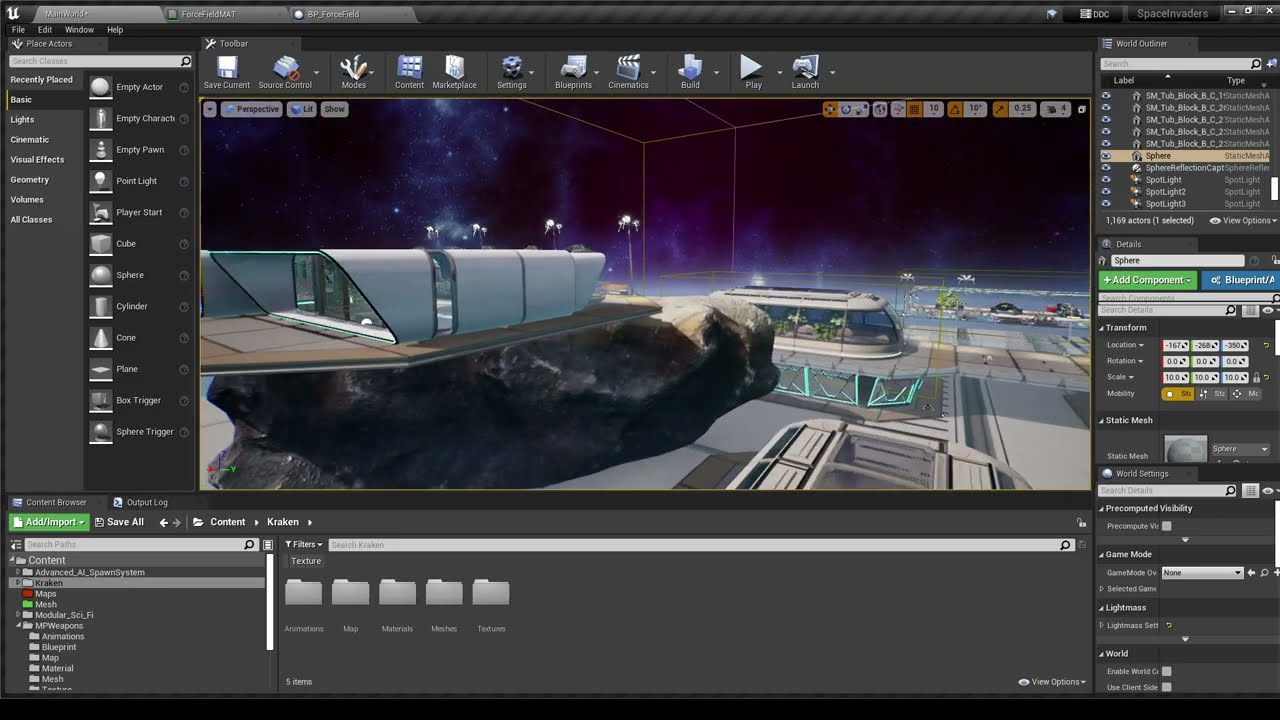Click the green Add Component button
Viewport: 1280px width, 720px height.
point(1147,280)
